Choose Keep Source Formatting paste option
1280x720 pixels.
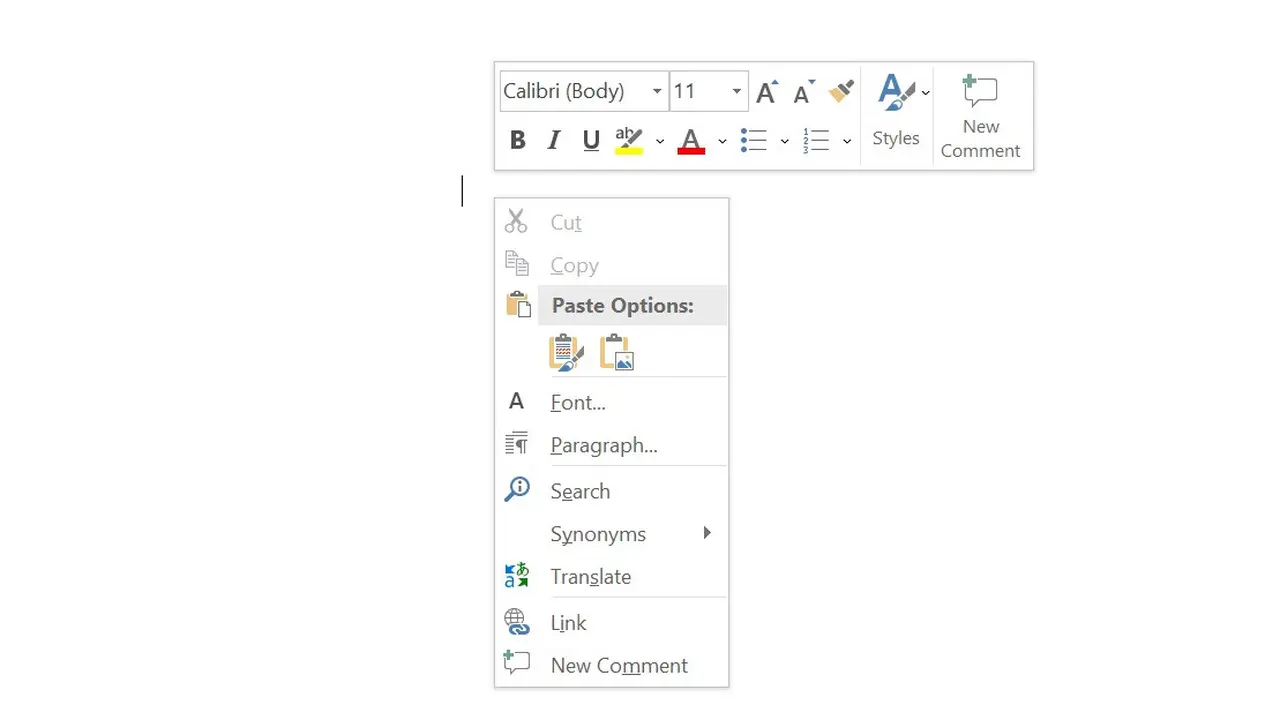[x=566, y=352]
